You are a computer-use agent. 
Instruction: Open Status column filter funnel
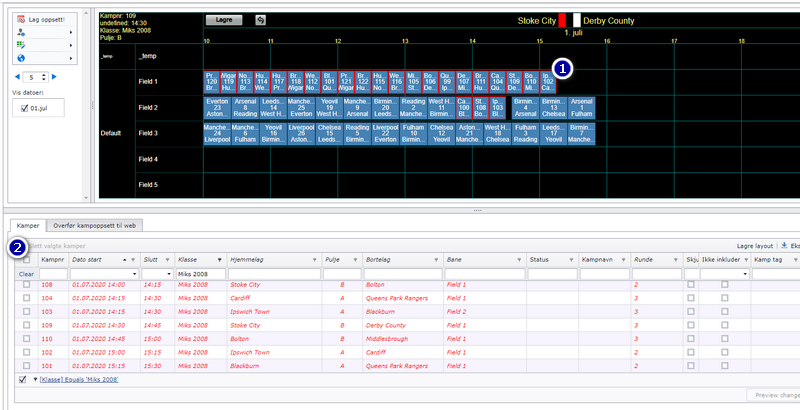pyautogui.click(x=571, y=260)
